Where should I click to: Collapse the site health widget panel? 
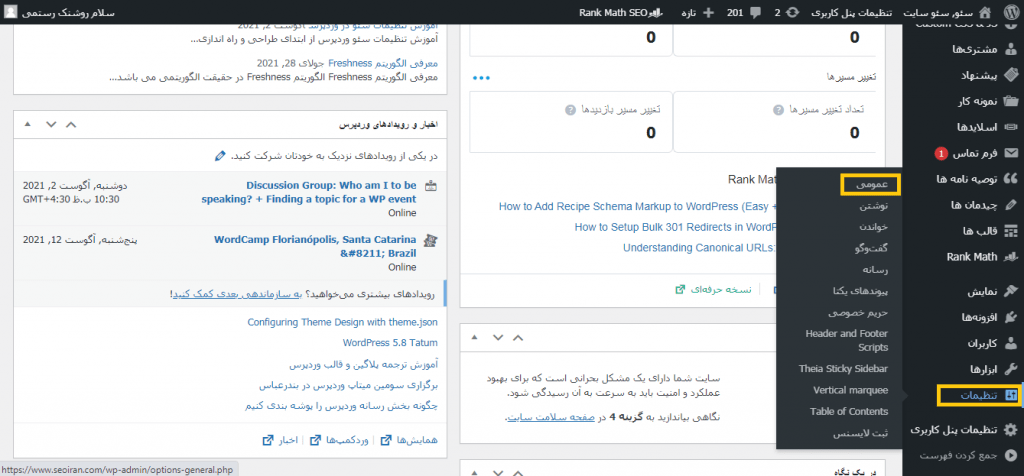tap(474, 338)
